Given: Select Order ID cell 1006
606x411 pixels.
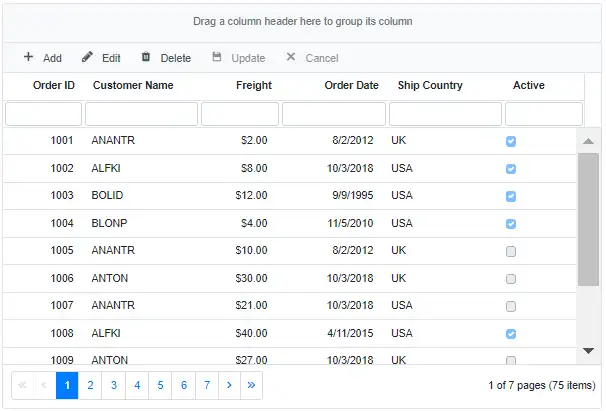Looking at the screenshot, I should pyautogui.click(x=62, y=278).
